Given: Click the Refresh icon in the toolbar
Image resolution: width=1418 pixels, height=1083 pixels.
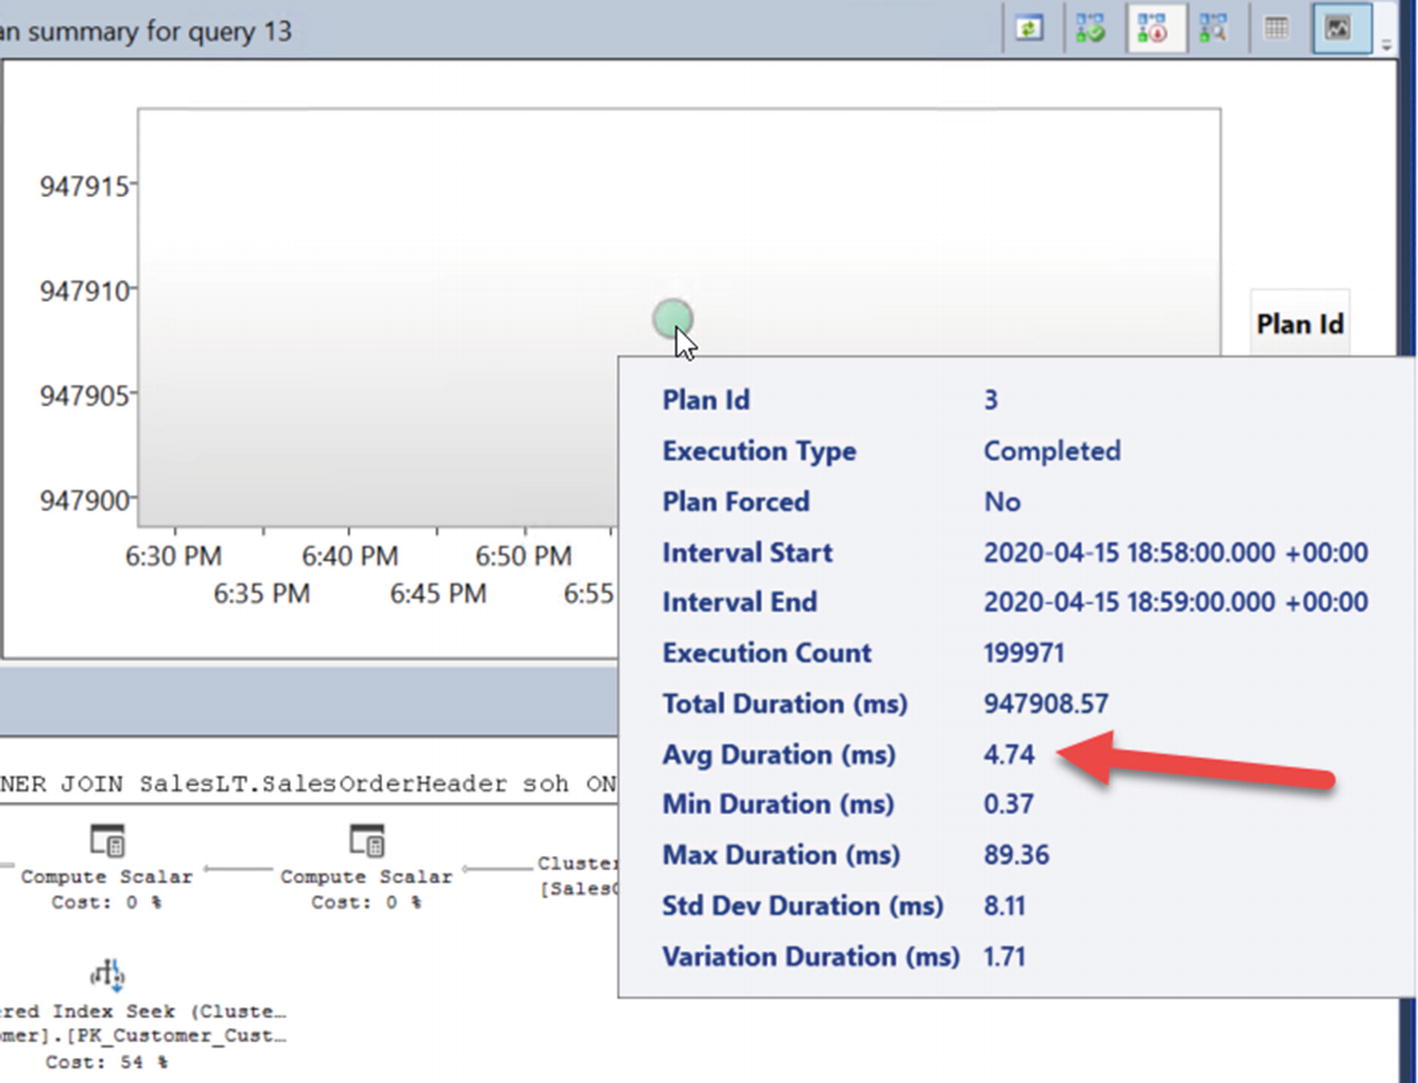Looking at the screenshot, I should [x=1029, y=28].
